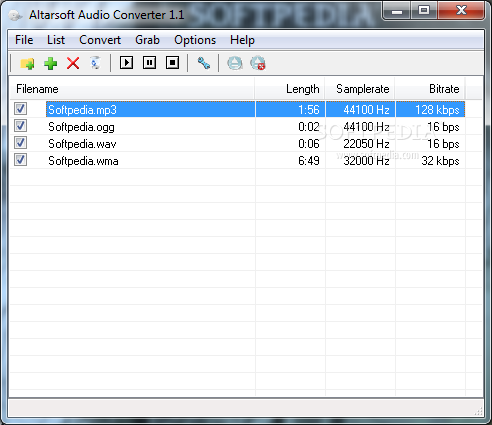492x425 pixels.
Task: Minimize the Altarsoft Audio Converter window
Action: [397, 10]
